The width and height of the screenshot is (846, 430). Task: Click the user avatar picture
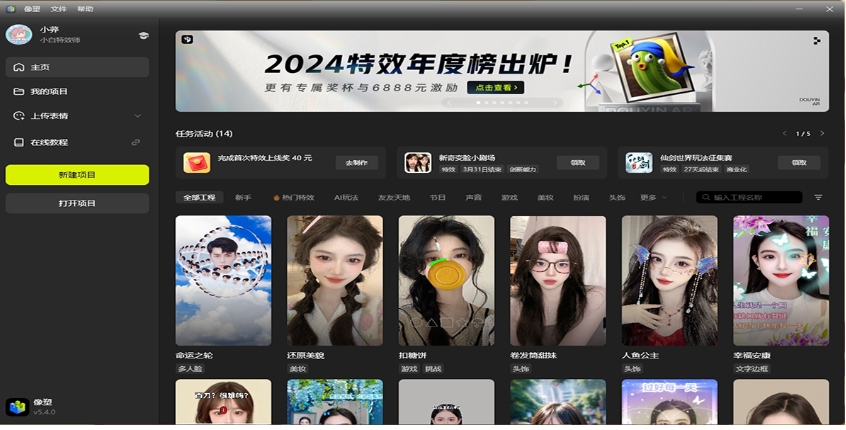point(18,35)
